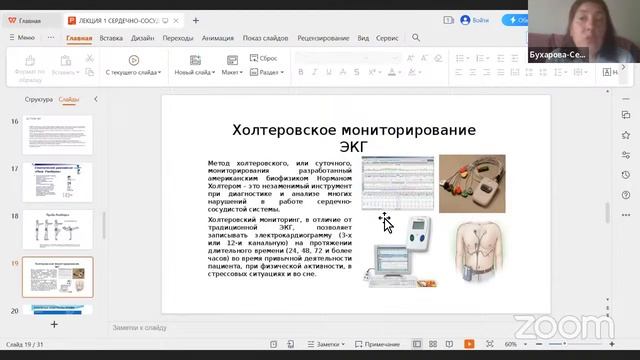Open the Сервис ribbon tab
Image resolution: width=640 pixels, height=360 pixels.
tap(387, 38)
